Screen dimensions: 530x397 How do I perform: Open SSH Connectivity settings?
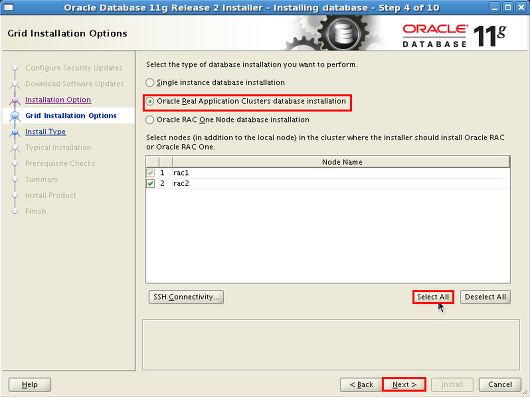point(186,297)
